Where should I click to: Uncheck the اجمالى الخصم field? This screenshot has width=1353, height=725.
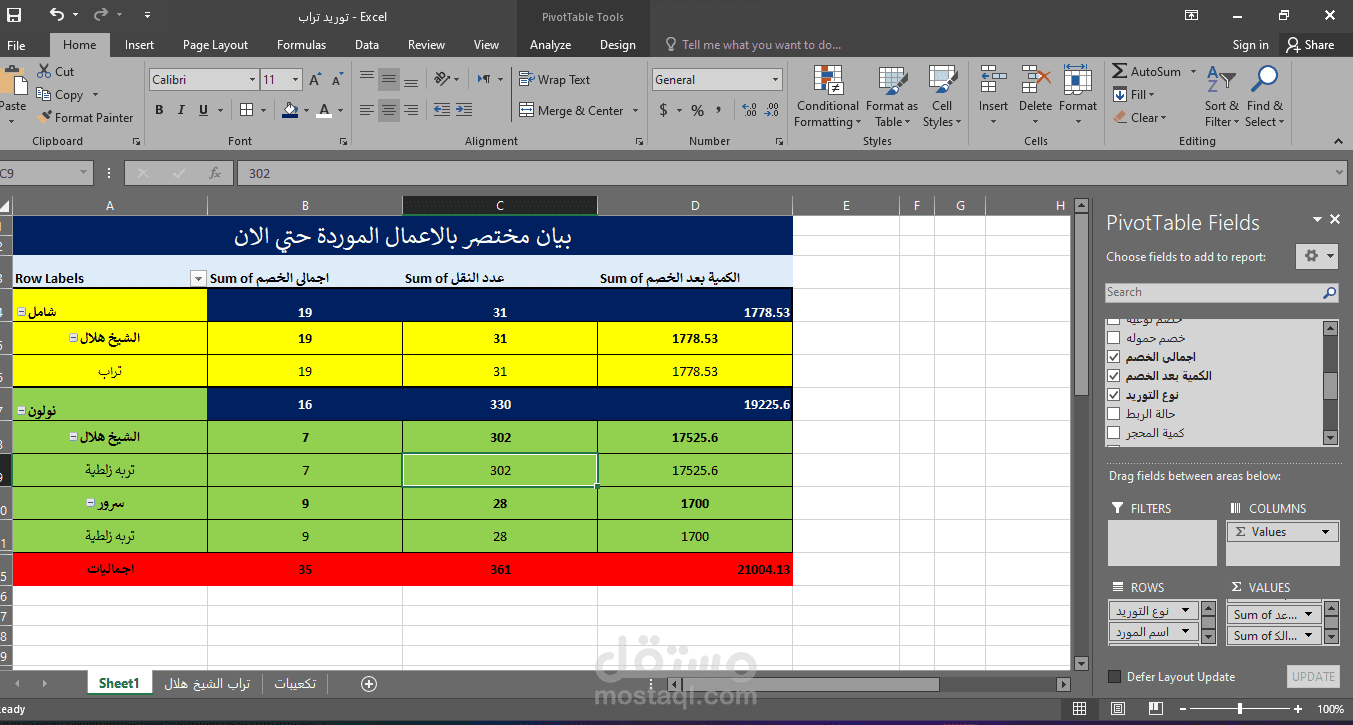pyautogui.click(x=1113, y=357)
